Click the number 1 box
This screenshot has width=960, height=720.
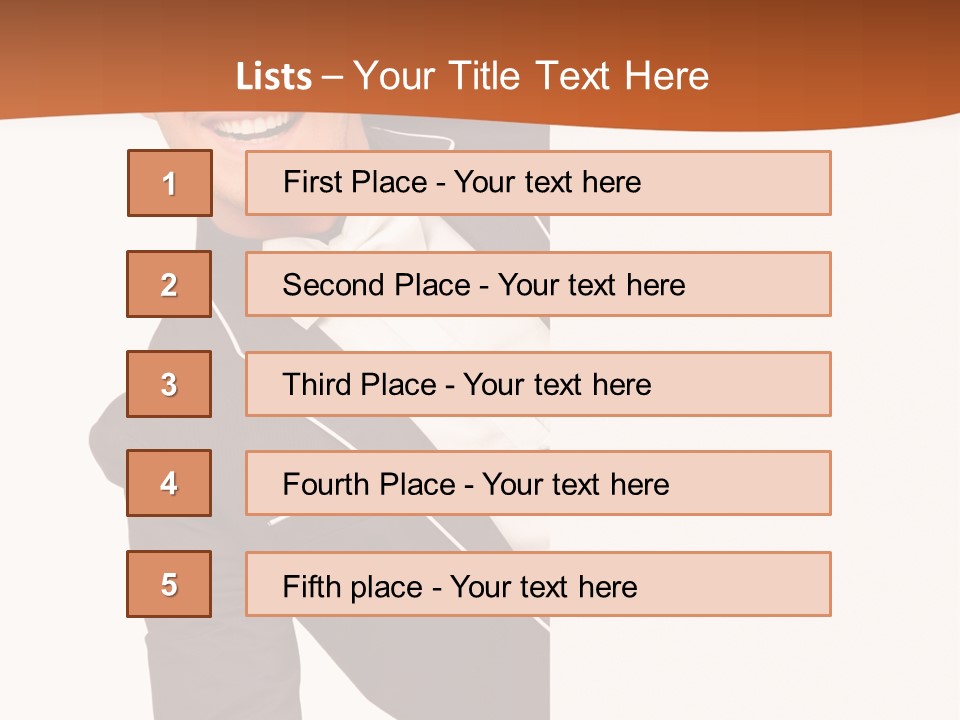coord(170,183)
